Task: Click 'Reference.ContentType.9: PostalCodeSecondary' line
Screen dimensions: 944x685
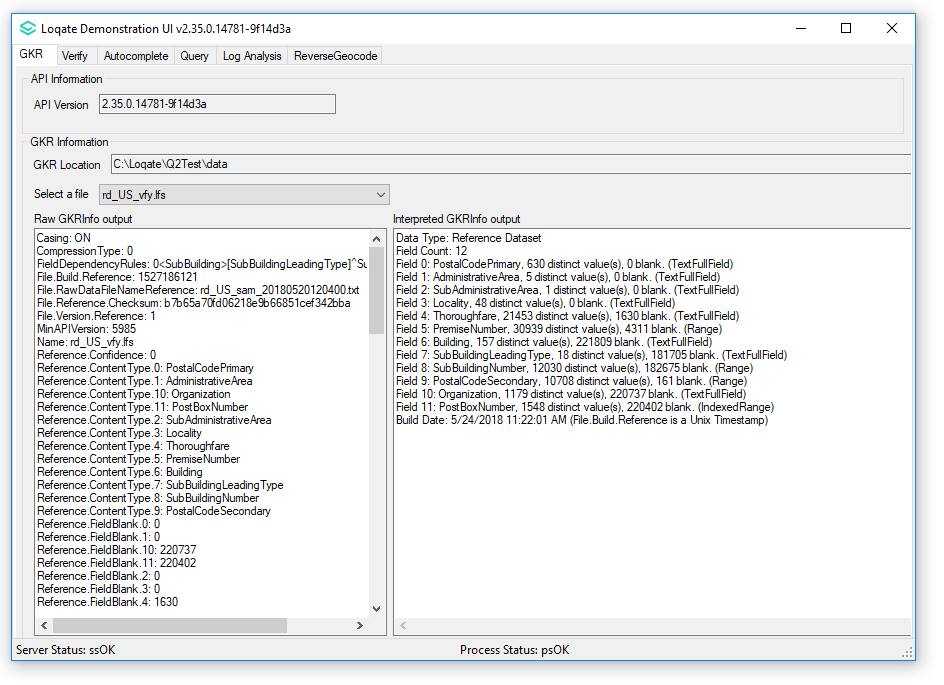Action: tap(154, 511)
